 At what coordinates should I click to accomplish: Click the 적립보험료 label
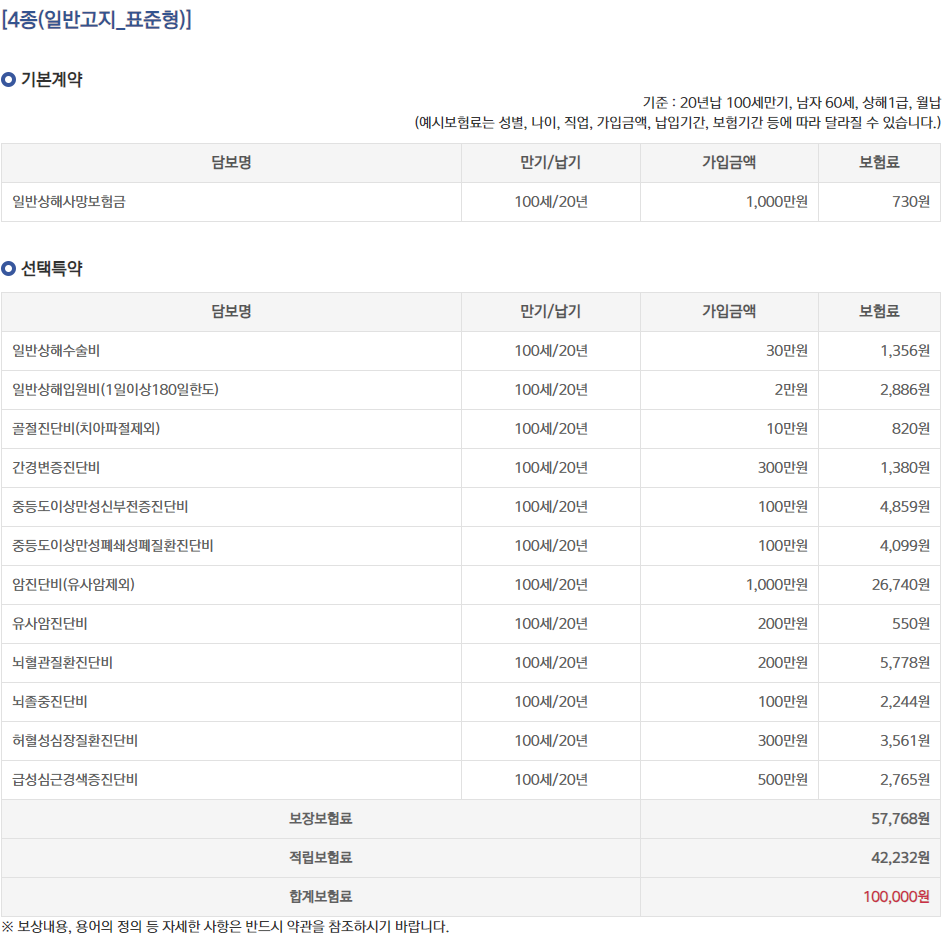tap(320, 857)
